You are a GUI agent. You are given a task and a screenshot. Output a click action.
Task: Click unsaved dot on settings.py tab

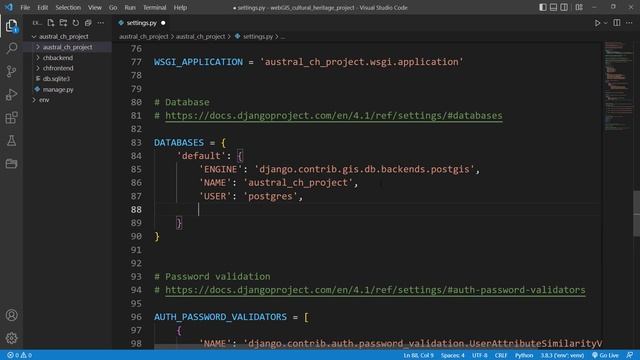[x=163, y=23]
